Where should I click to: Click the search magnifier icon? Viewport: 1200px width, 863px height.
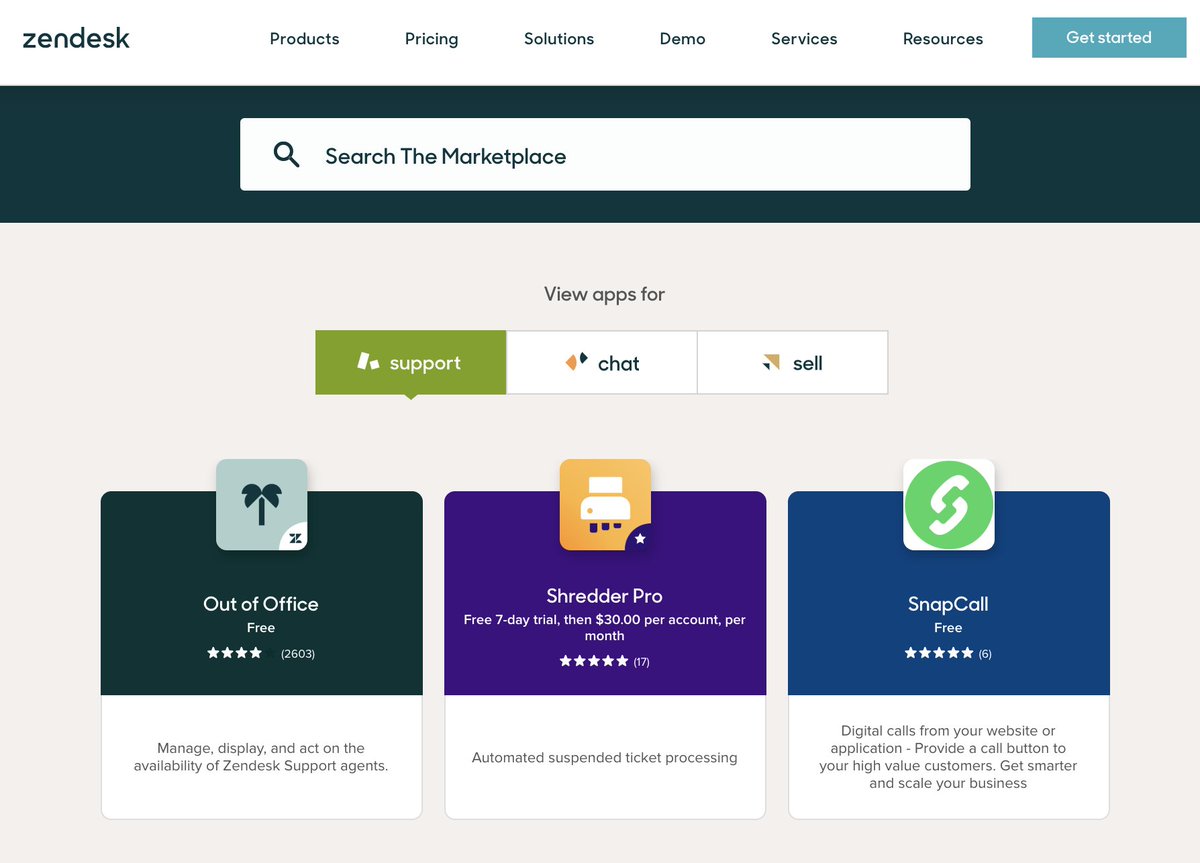point(287,154)
